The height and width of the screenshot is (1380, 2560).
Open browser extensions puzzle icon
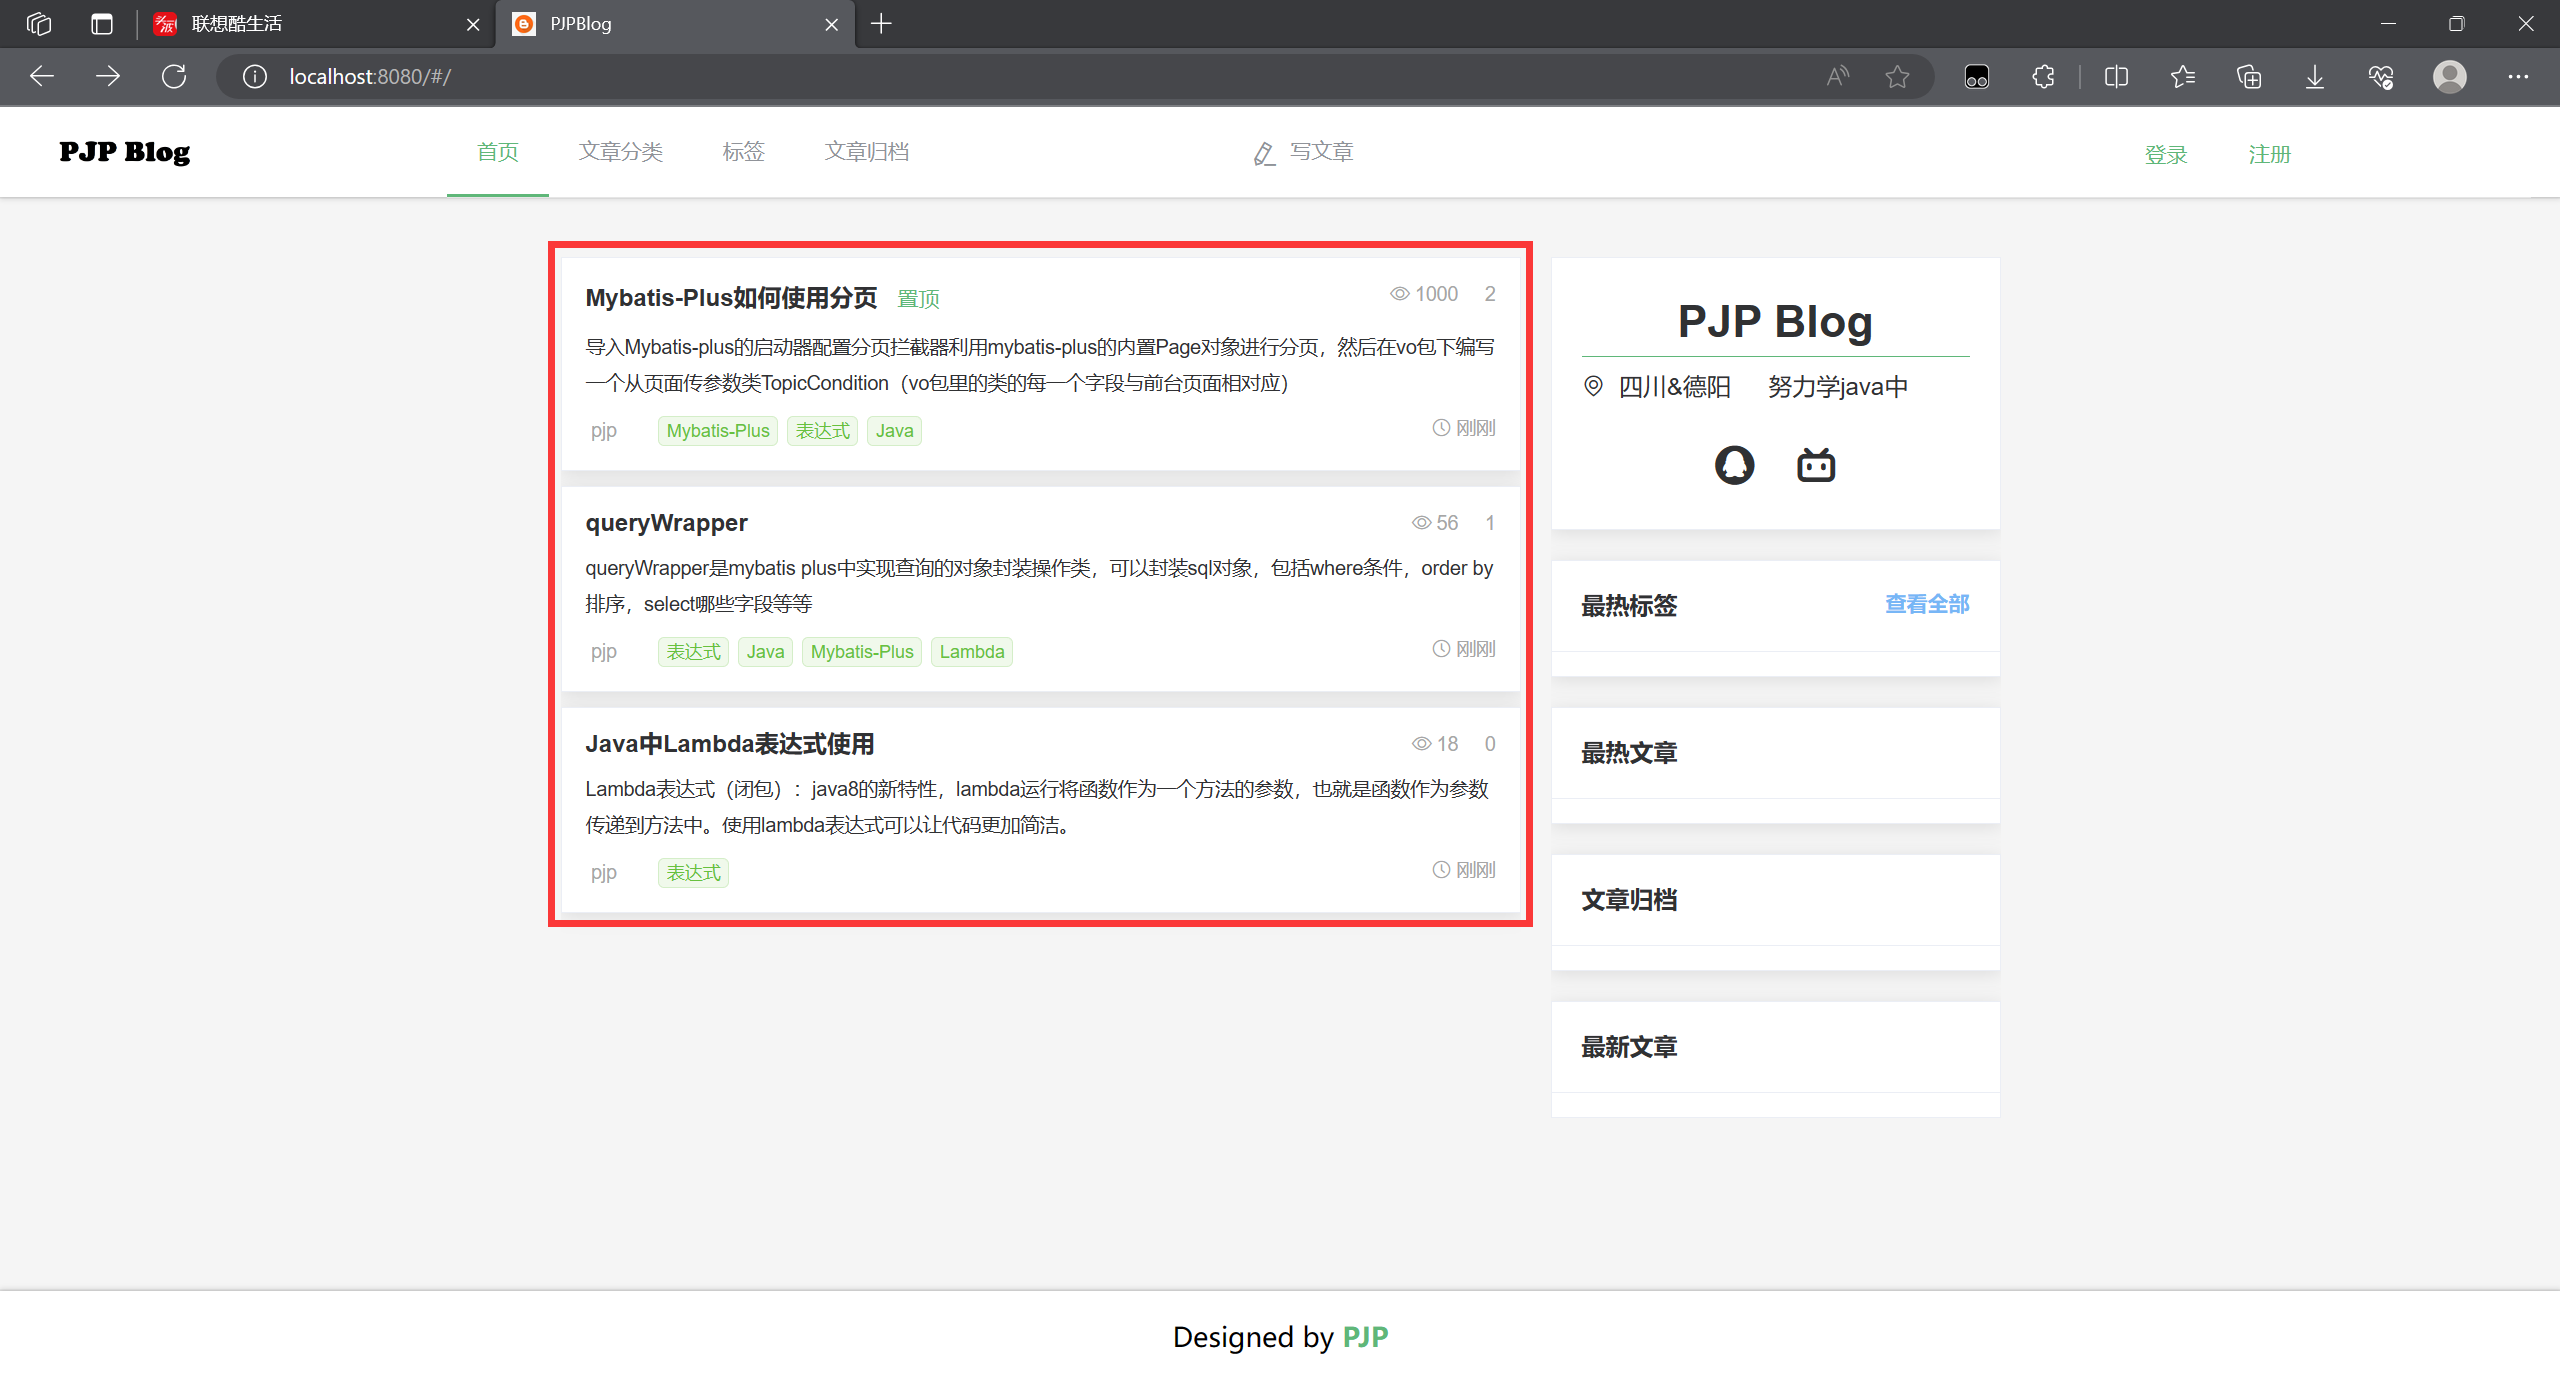coord(2044,77)
